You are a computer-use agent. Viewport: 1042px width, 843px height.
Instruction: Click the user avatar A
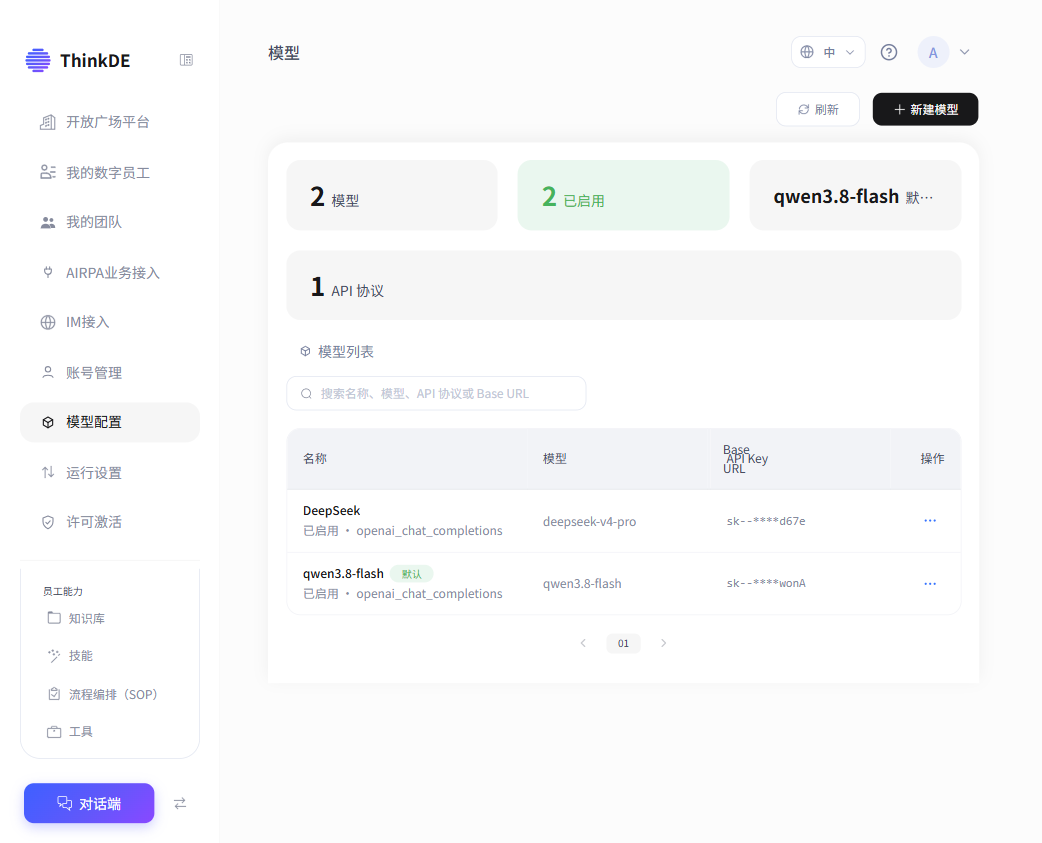tap(933, 52)
